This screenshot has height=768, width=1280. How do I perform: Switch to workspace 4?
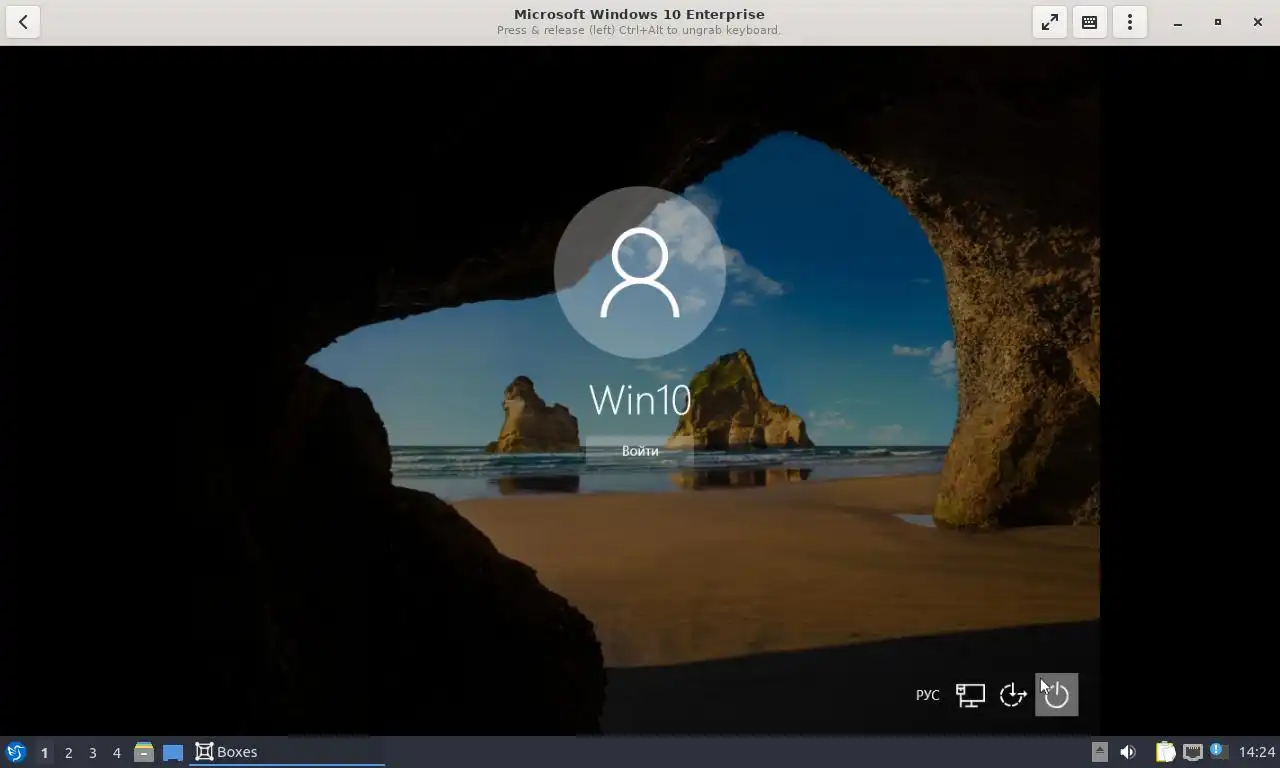116,752
